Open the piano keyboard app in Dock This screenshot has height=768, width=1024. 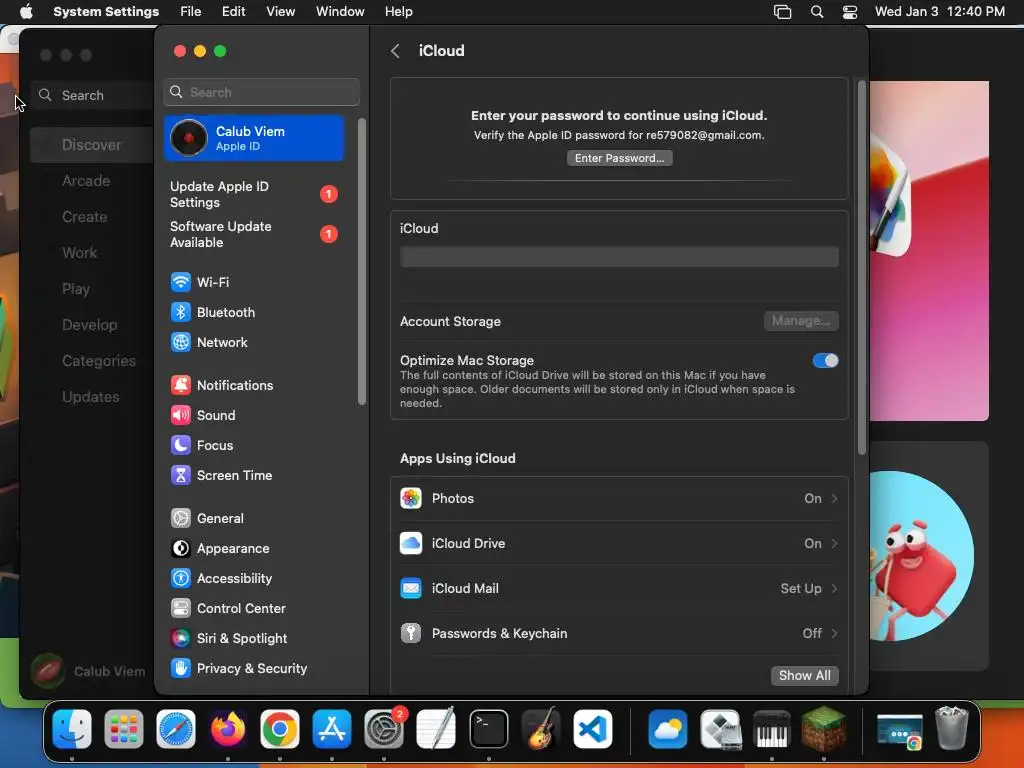(772, 729)
